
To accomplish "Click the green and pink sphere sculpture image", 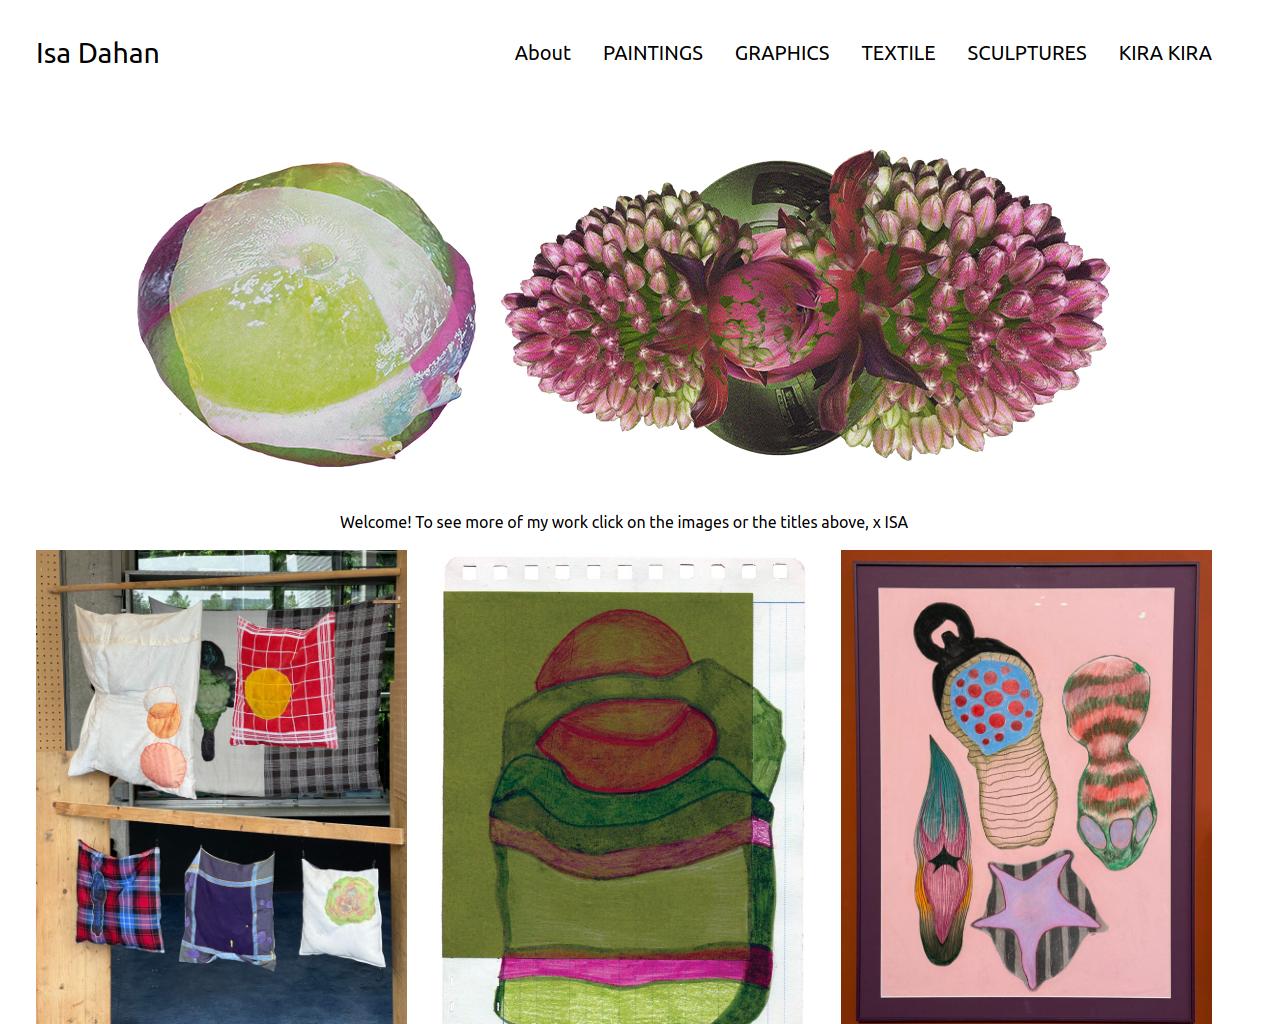I will pos(306,313).
